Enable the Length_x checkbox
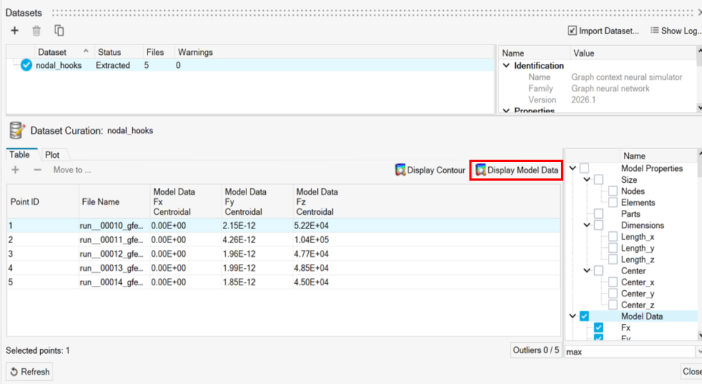 pos(613,237)
